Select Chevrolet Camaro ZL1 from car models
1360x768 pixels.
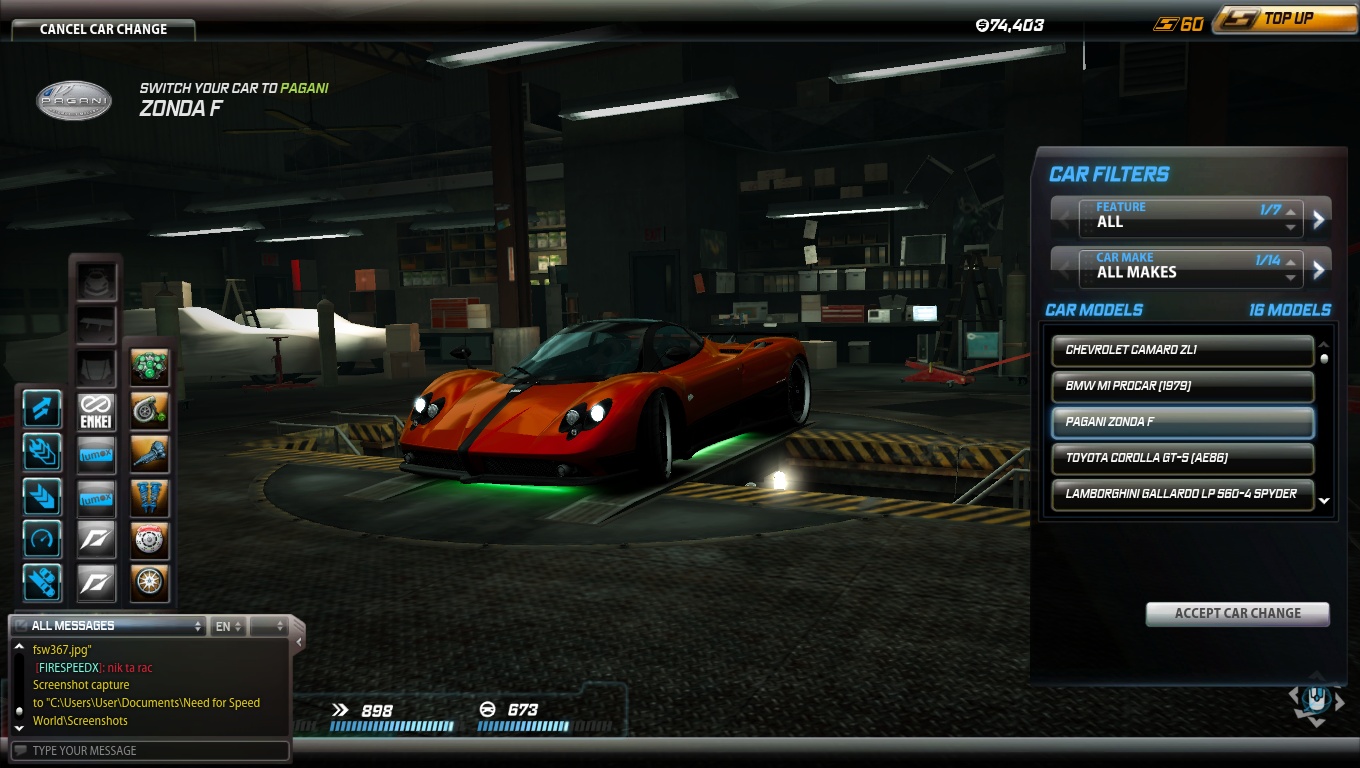1182,350
